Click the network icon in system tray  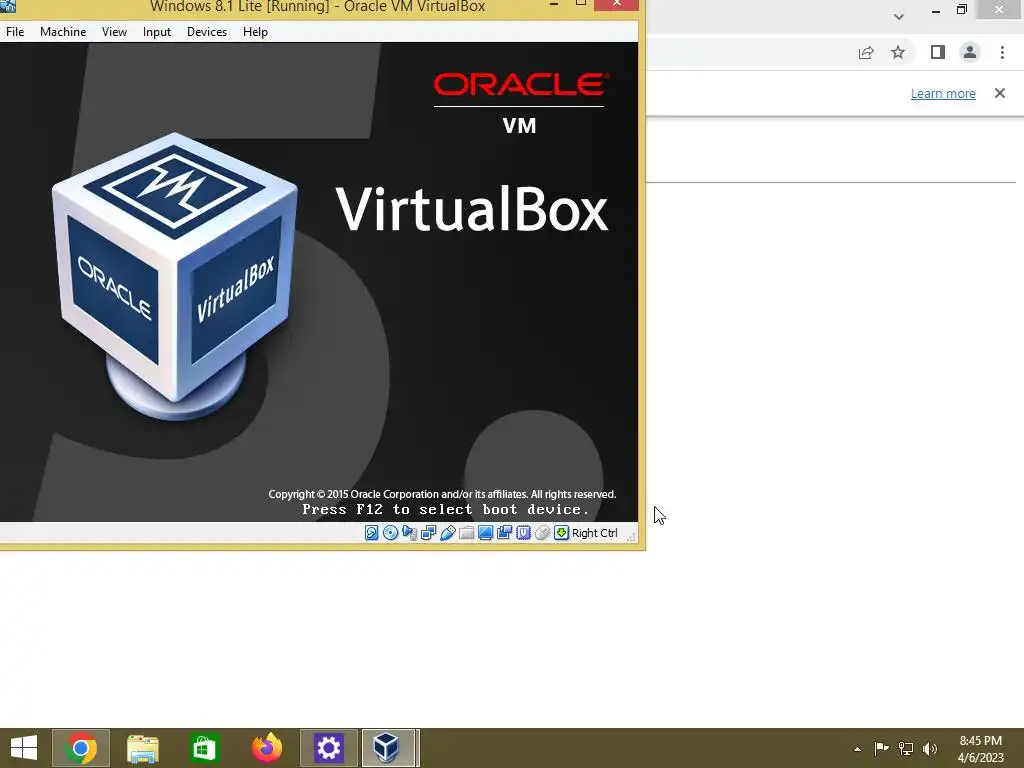(x=906, y=749)
